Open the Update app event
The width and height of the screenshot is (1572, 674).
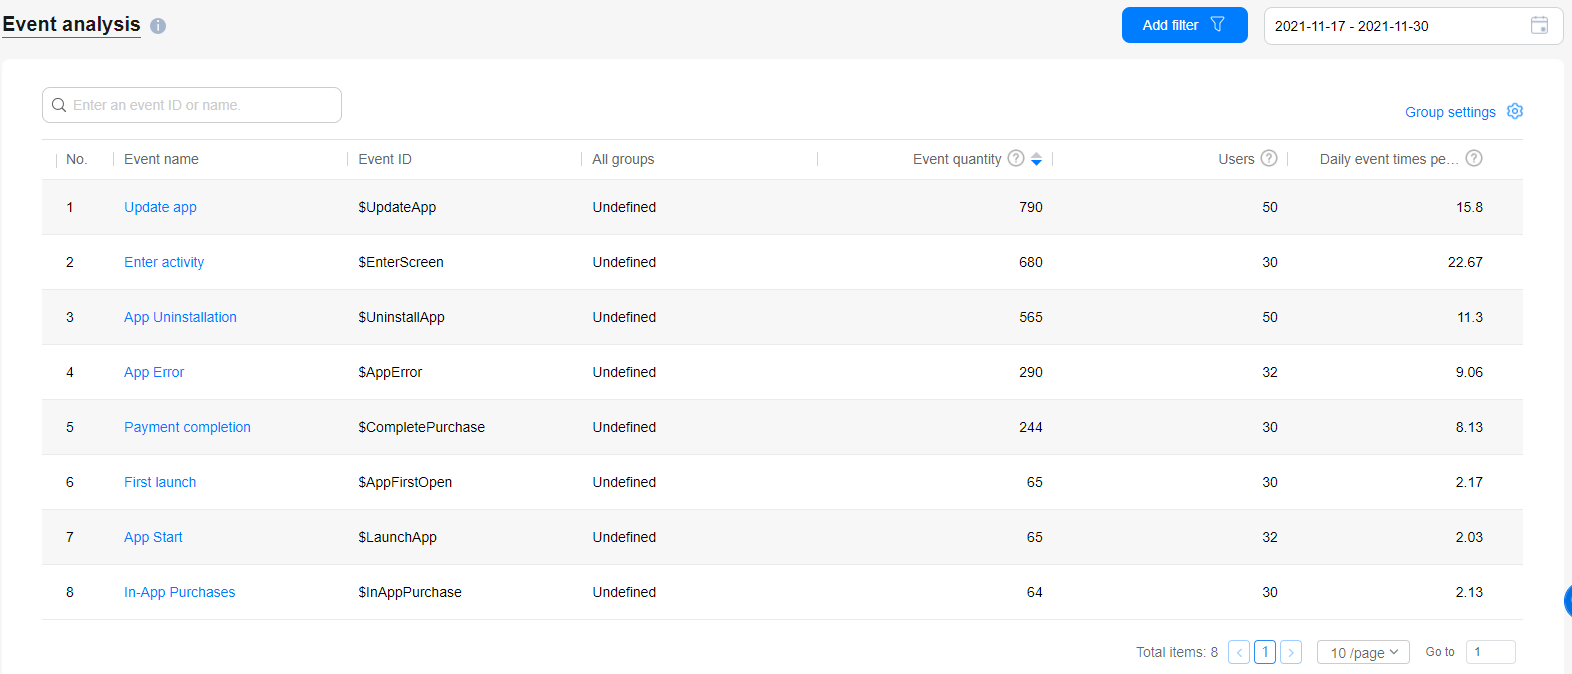point(160,207)
